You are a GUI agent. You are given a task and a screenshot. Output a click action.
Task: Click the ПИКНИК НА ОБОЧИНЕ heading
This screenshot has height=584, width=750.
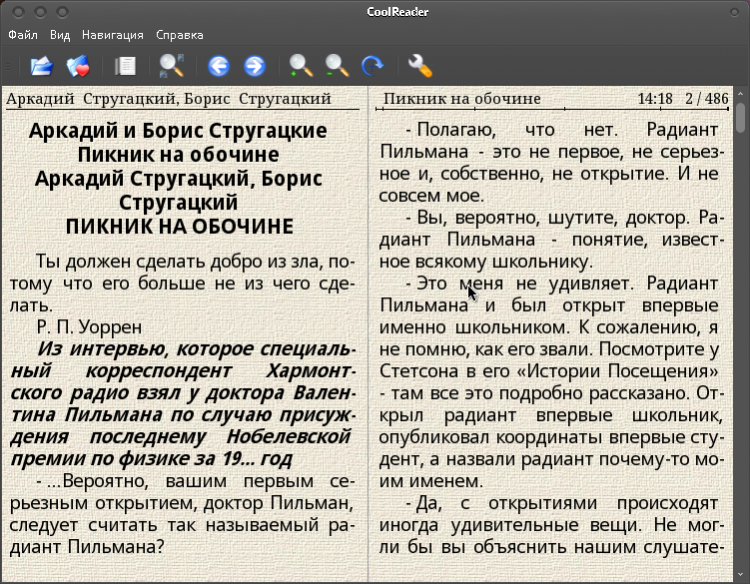pyautogui.click(x=179, y=226)
